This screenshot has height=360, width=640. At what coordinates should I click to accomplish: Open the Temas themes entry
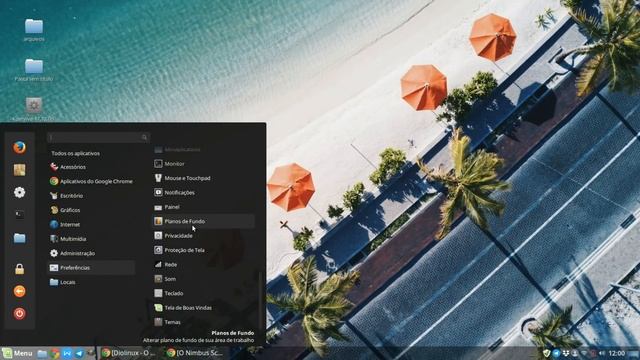point(204,322)
